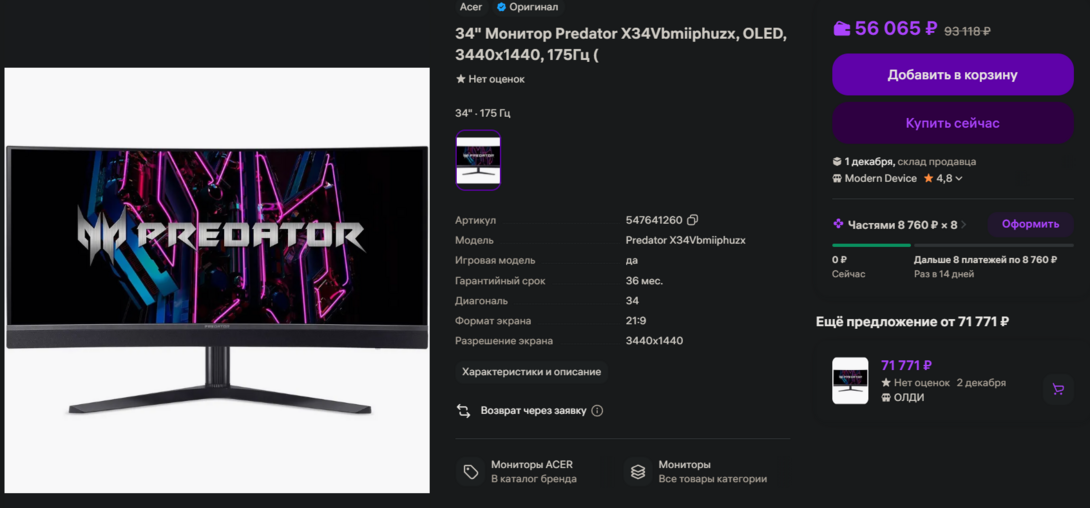This screenshot has width=1090, height=508.
Task: Click the Оригинал verified checkmark badge
Action: click(x=501, y=7)
